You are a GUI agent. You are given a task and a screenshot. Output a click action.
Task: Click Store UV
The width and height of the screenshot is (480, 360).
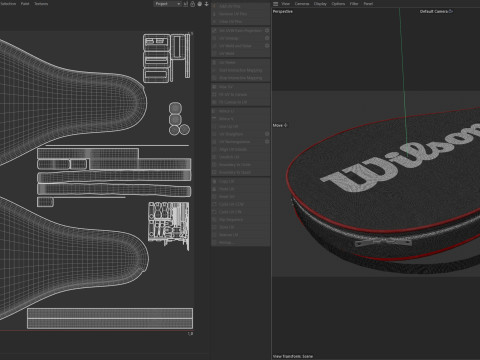[240, 227]
